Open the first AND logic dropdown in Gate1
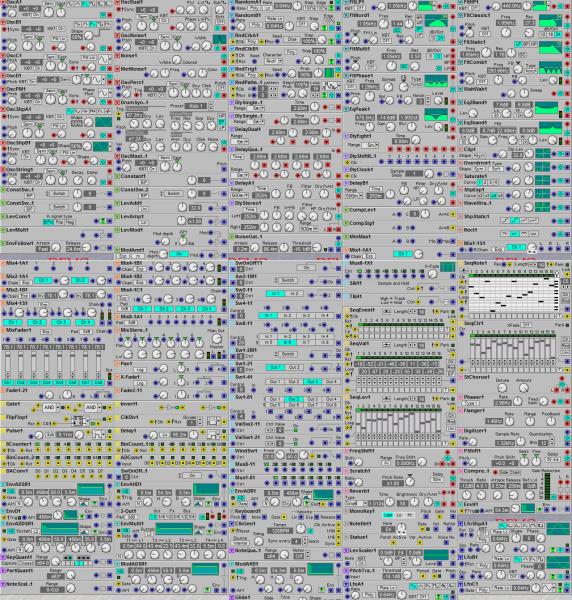This screenshot has width=572, height=600. click(x=49, y=408)
